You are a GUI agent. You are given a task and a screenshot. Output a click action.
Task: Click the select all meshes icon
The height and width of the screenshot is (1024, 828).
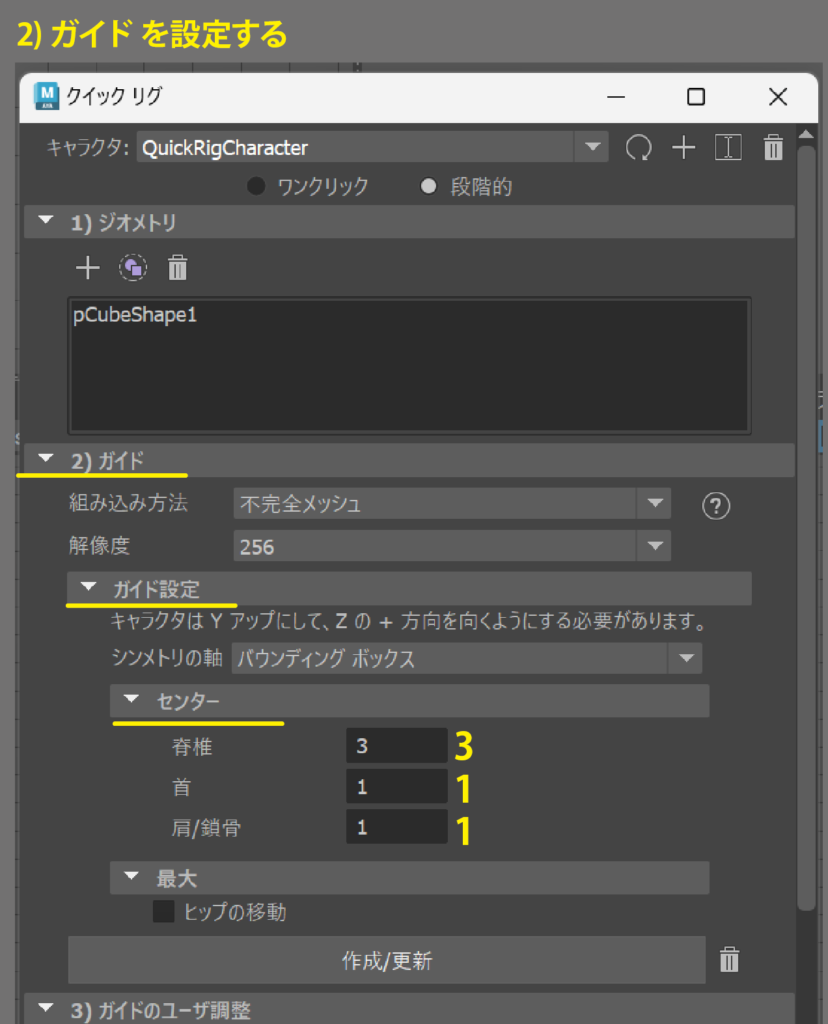coord(133,268)
